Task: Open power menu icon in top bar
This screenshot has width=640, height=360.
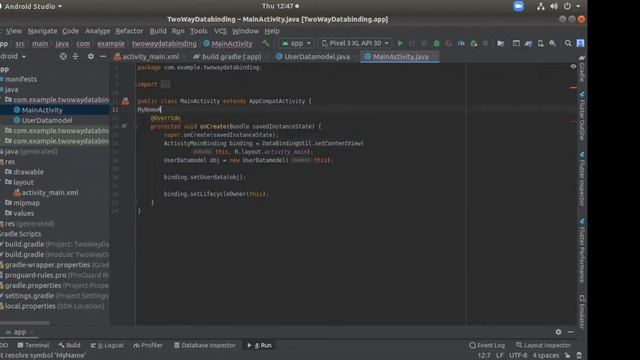Action: pyautogui.click(x=567, y=6)
